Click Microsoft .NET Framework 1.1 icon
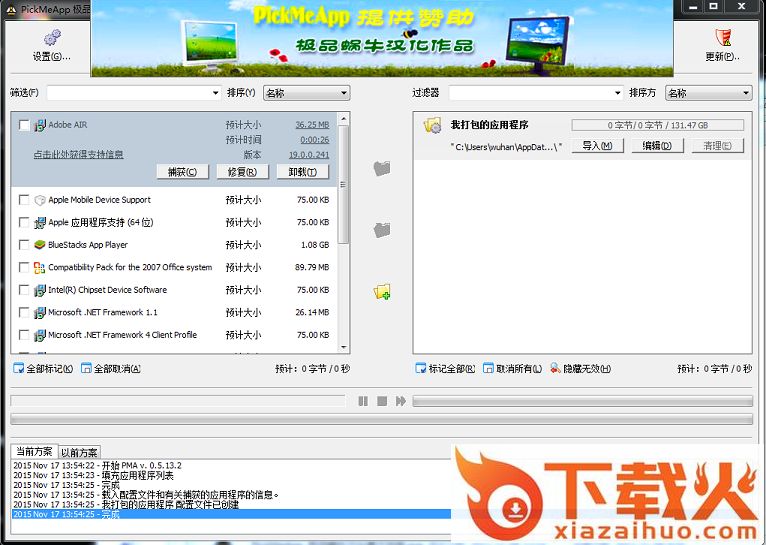Screen dimensions: 766x545 40,313
